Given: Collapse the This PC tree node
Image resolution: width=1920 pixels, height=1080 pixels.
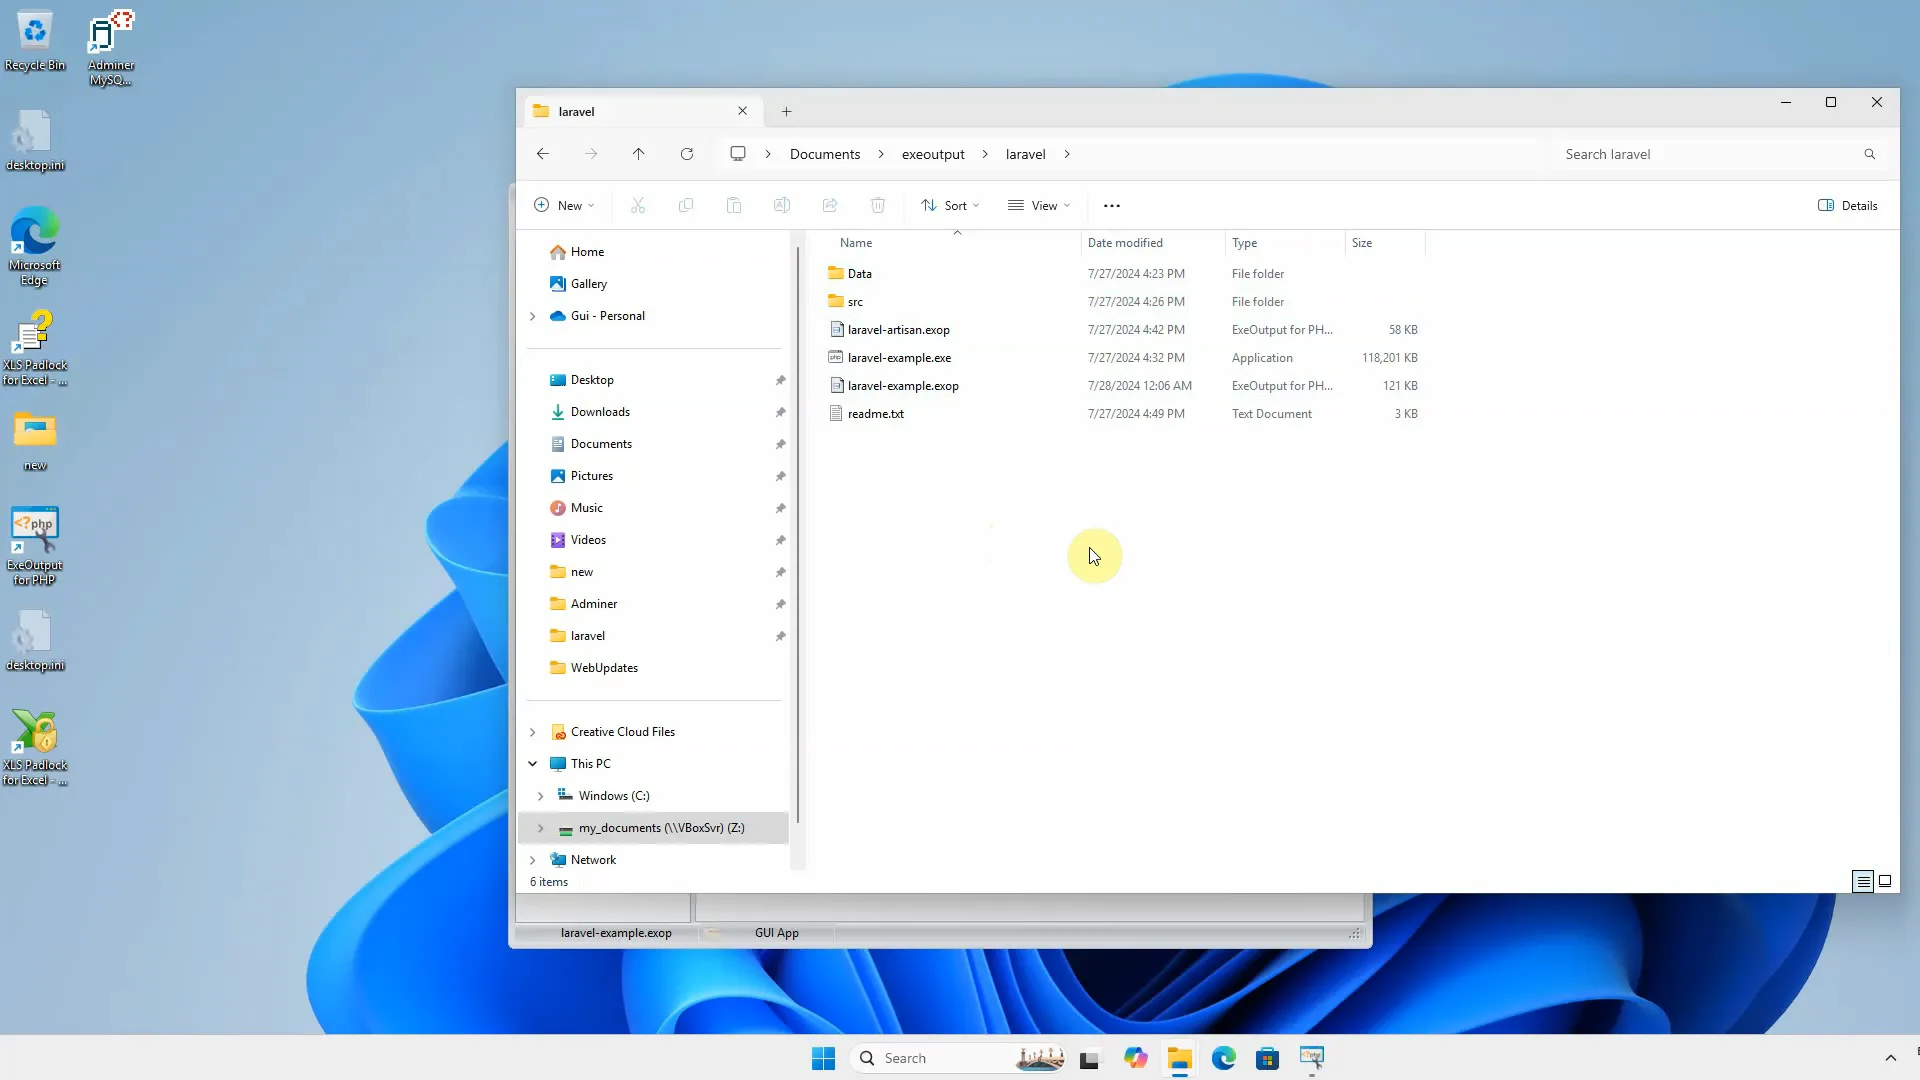Looking at the screenshot, I should coord(533,764).
